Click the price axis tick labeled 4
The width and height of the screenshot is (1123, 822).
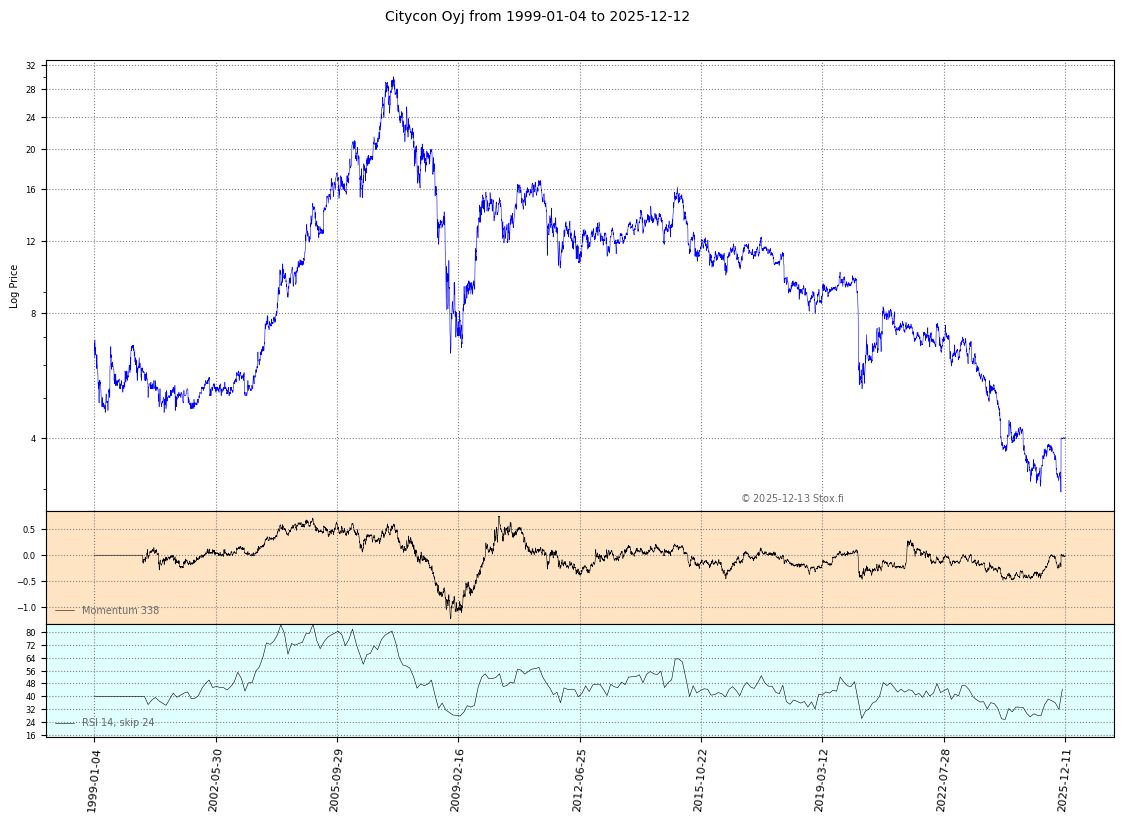[32, 438]
